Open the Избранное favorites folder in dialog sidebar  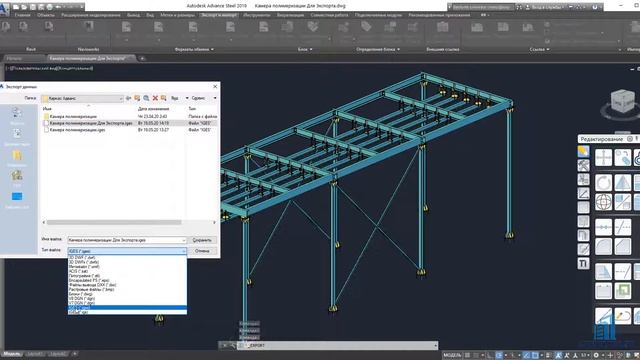pyautogui.click(x=17, y=158)
